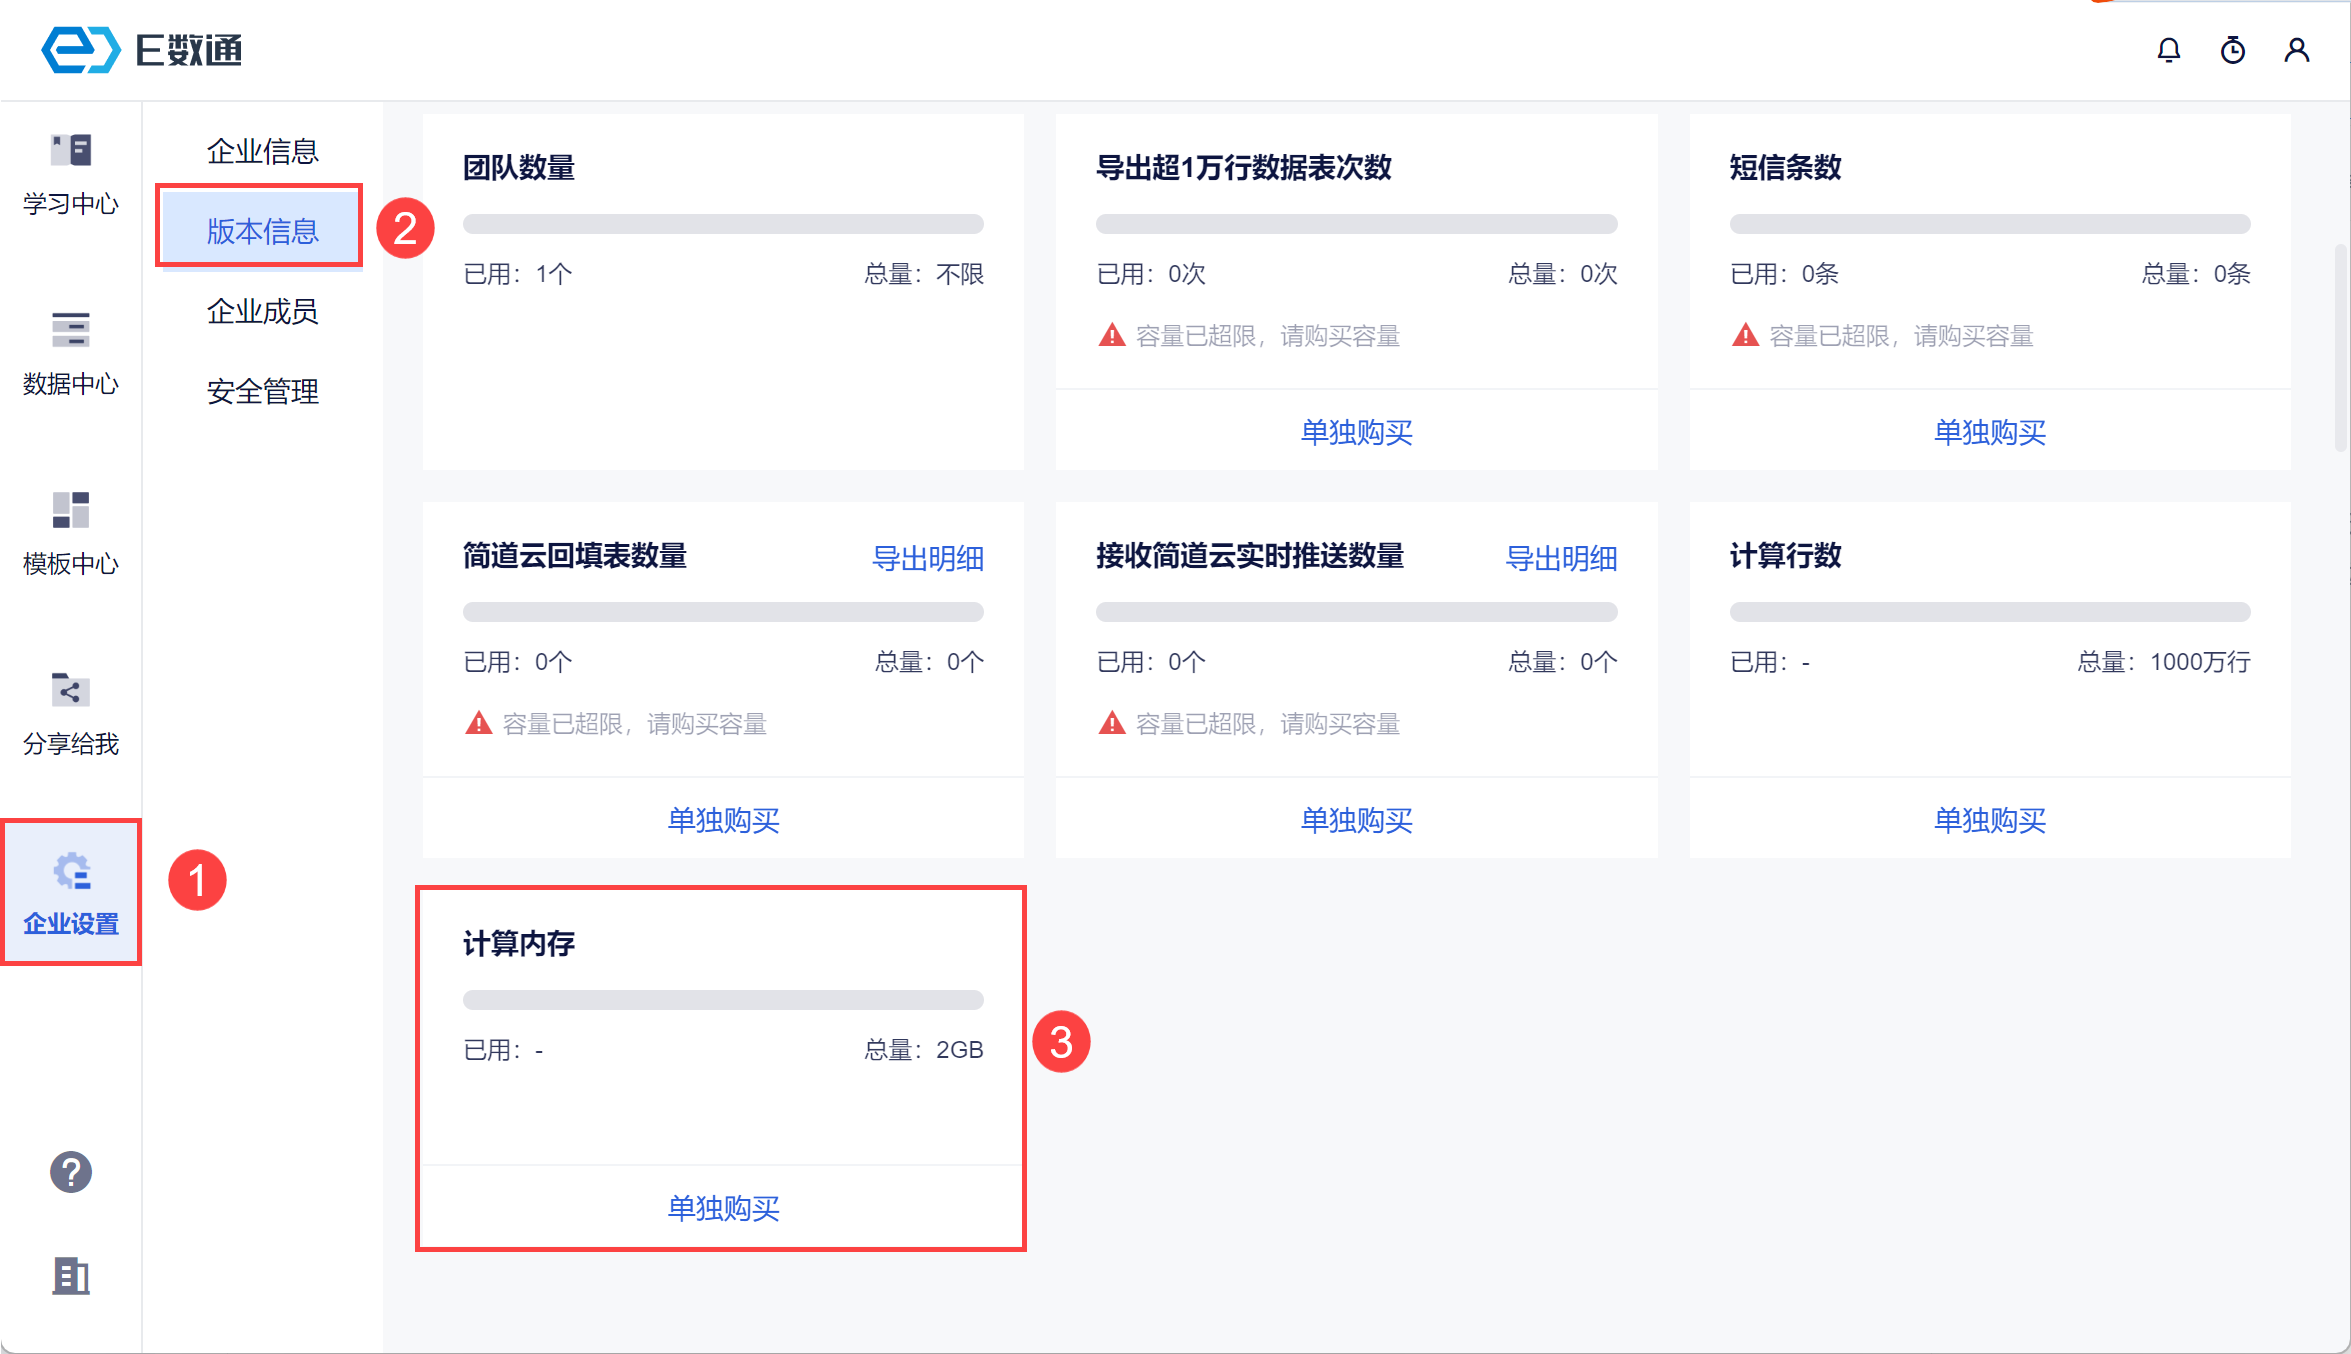The width and height of the screenshot is (2351, 1354).
Task: Click the user profile icon
Action: tap(2296, 50)
